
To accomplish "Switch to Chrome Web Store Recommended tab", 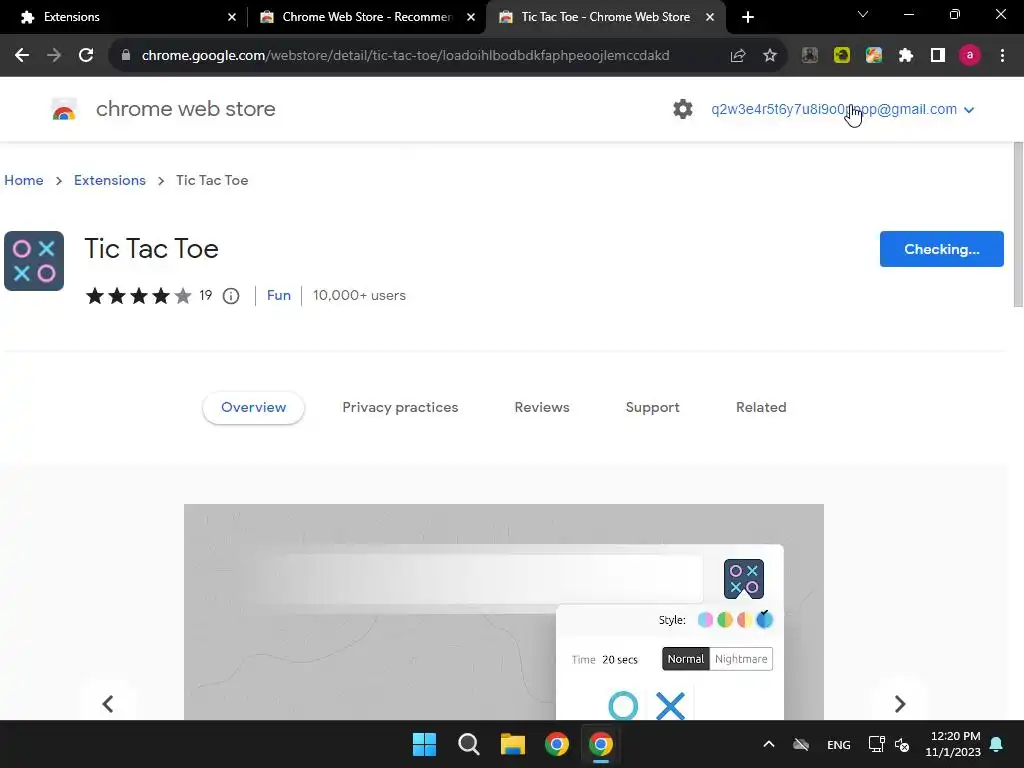I will 366,17.
